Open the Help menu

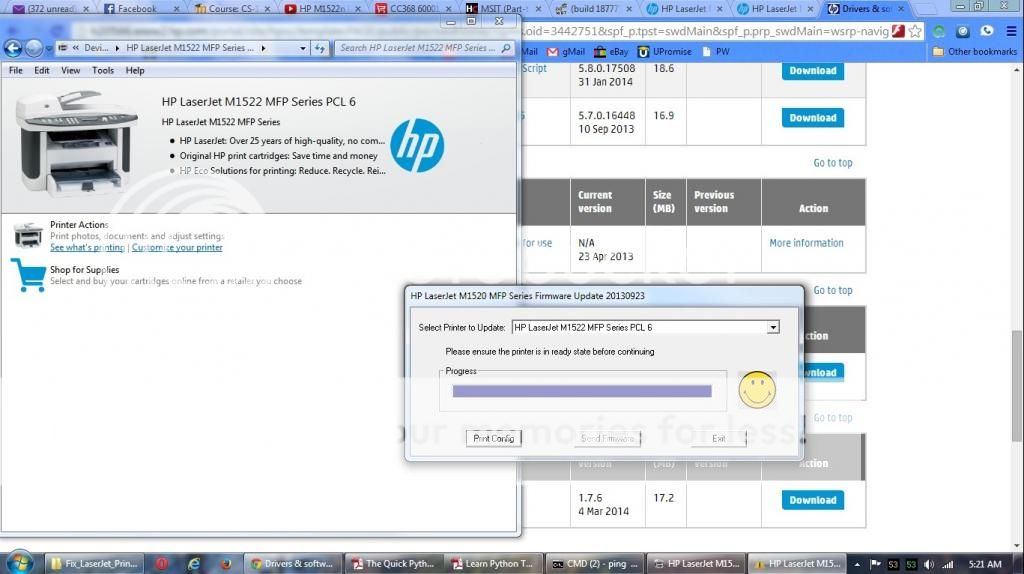[135, 71]
